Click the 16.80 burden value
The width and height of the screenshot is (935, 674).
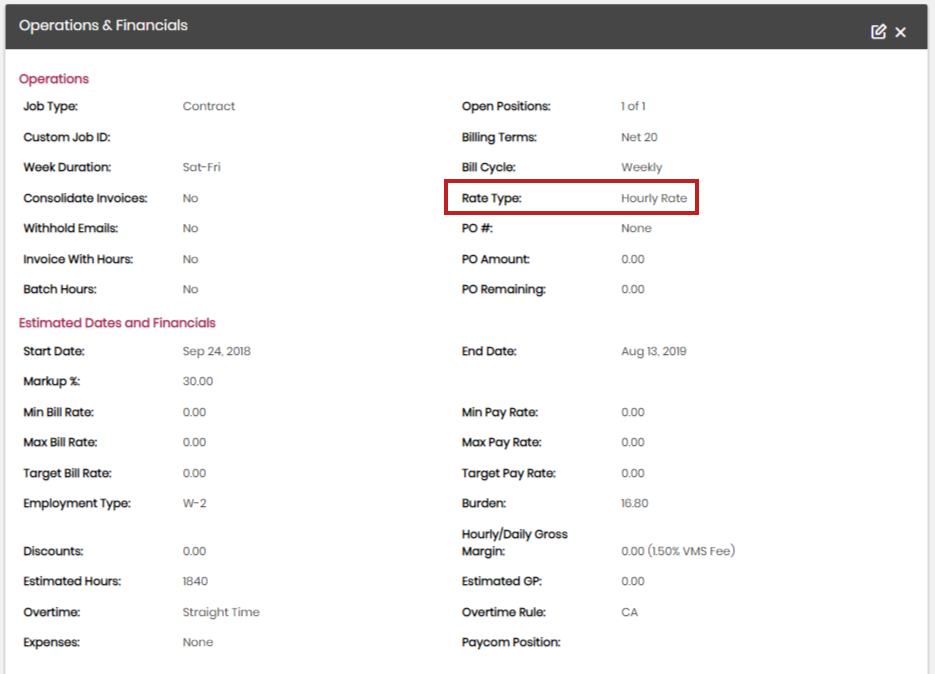pyautogui.click(x=634, y=503)
